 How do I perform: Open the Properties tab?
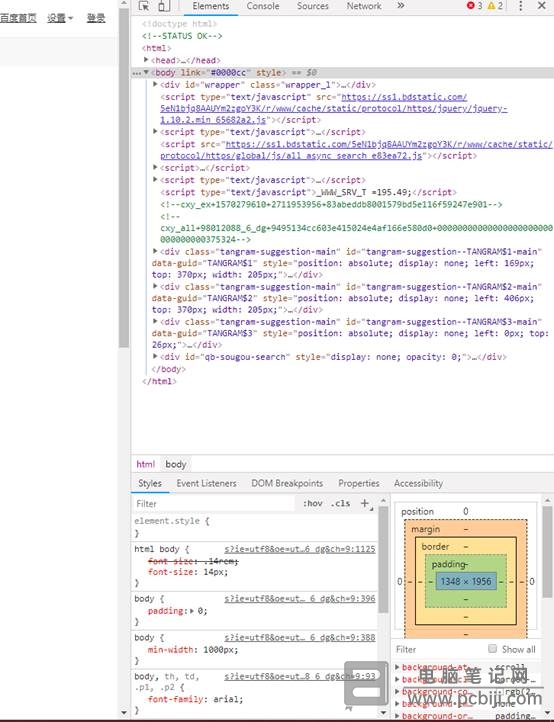359,483
